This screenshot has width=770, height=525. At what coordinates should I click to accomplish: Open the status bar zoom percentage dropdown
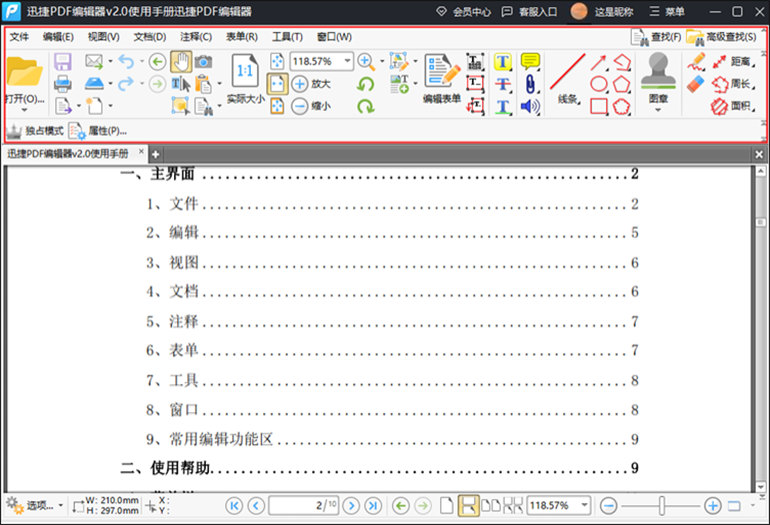point(584,505)
